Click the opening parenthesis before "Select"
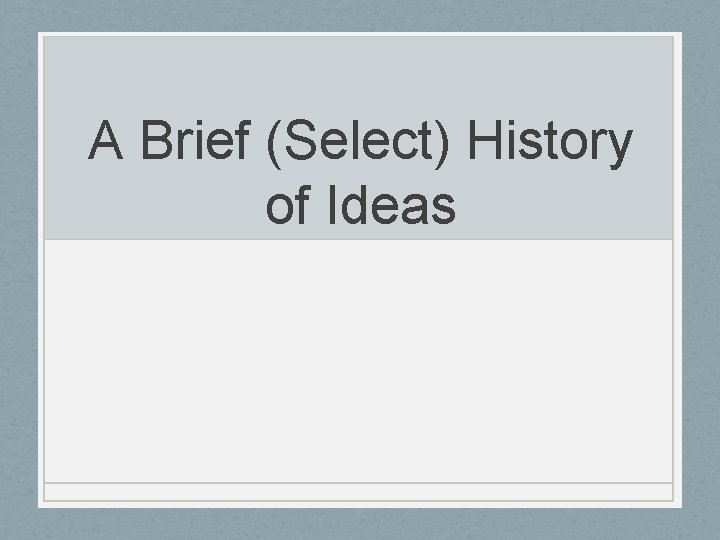This screenshot has height=540, width=720. tap(274, 143)
